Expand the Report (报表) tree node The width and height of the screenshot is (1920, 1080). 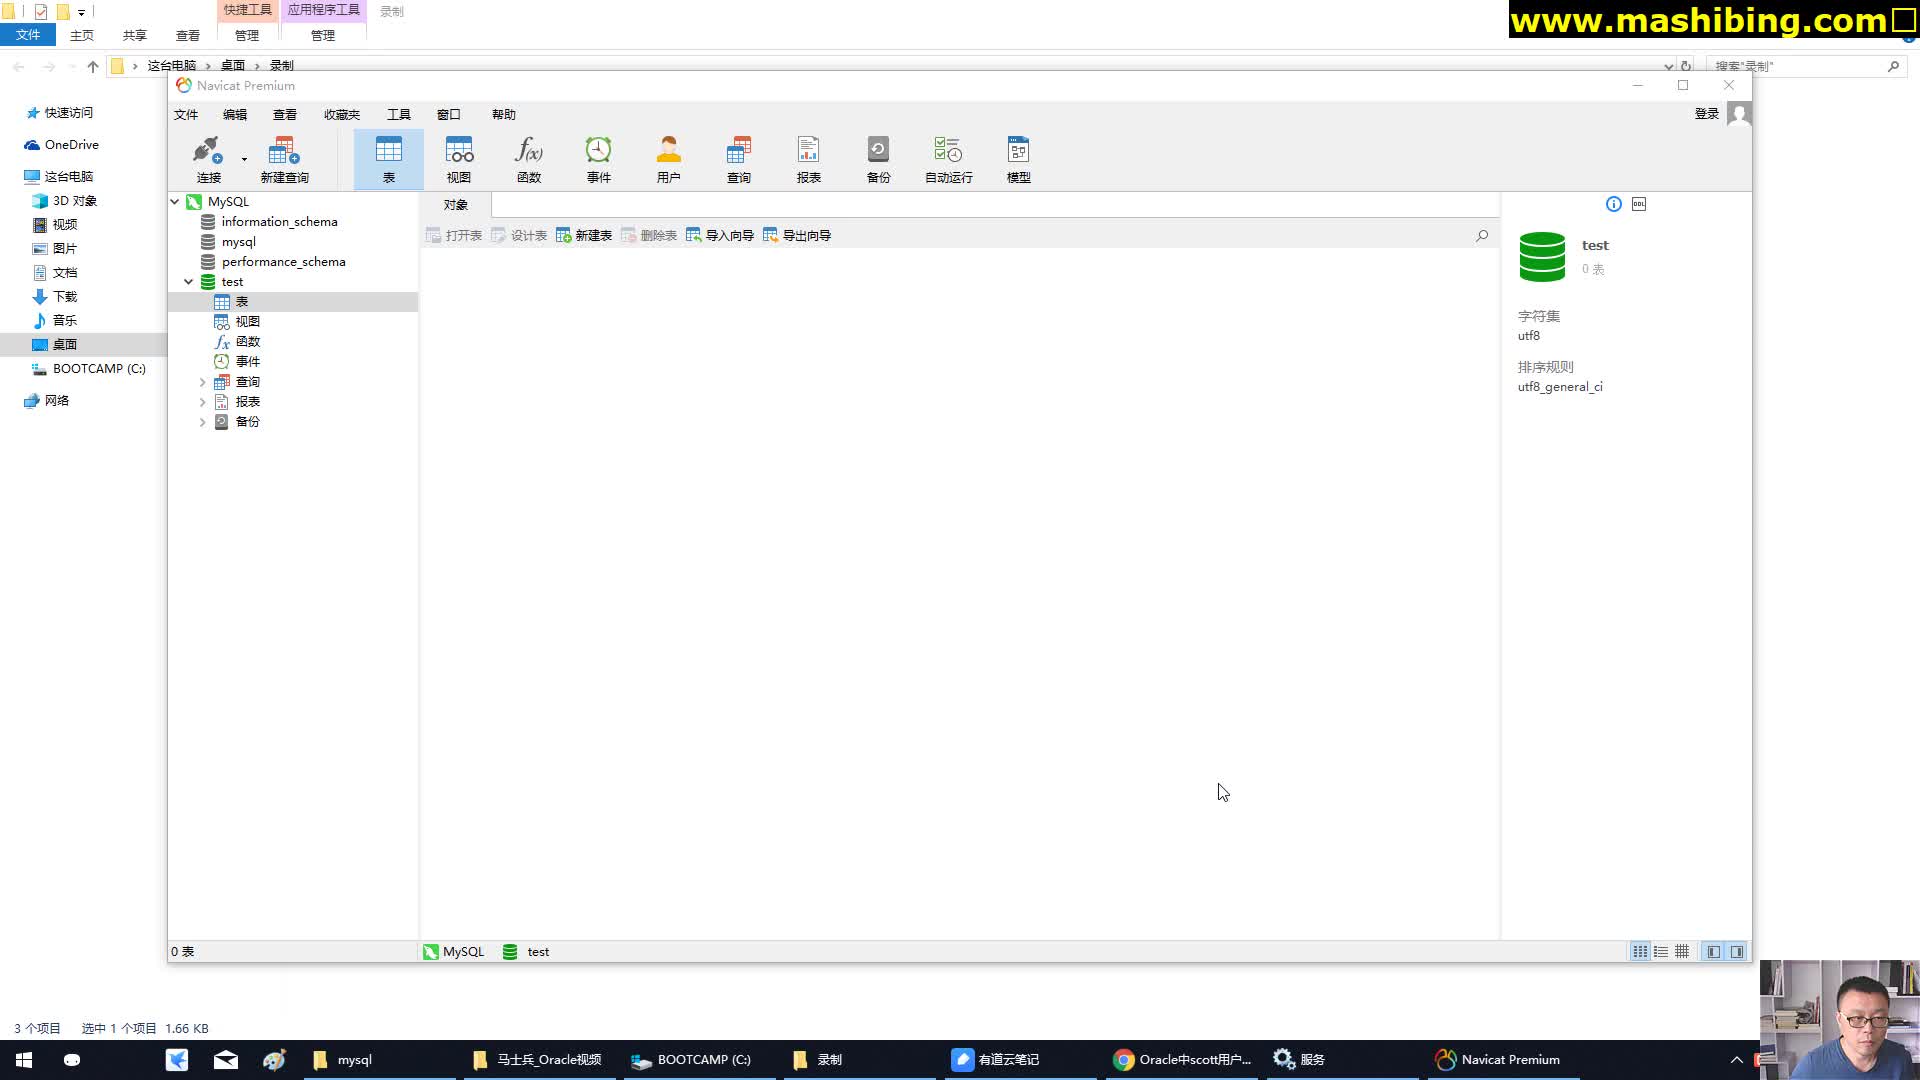pos(202,402)
